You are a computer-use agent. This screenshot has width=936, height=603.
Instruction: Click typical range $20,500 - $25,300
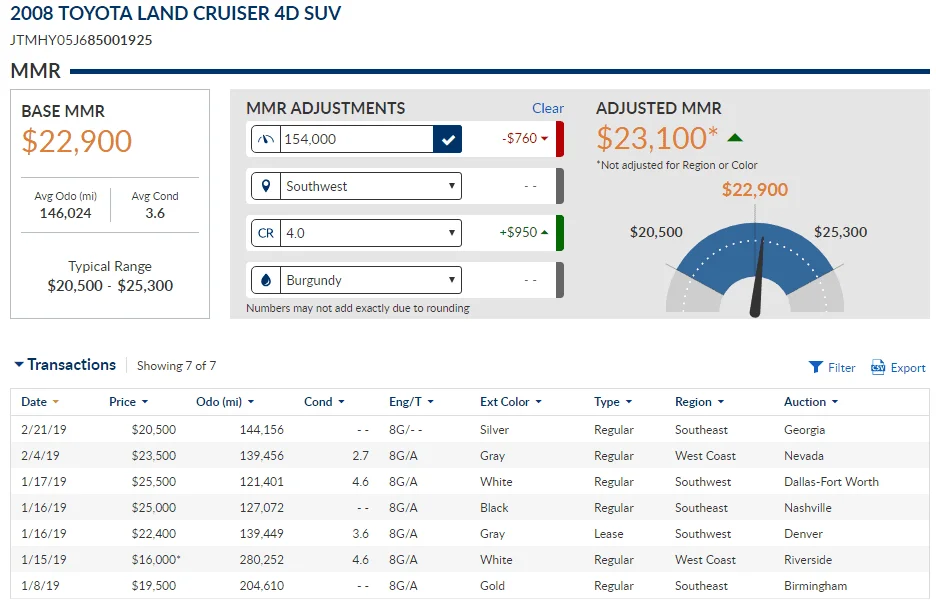tap(110, 285)
